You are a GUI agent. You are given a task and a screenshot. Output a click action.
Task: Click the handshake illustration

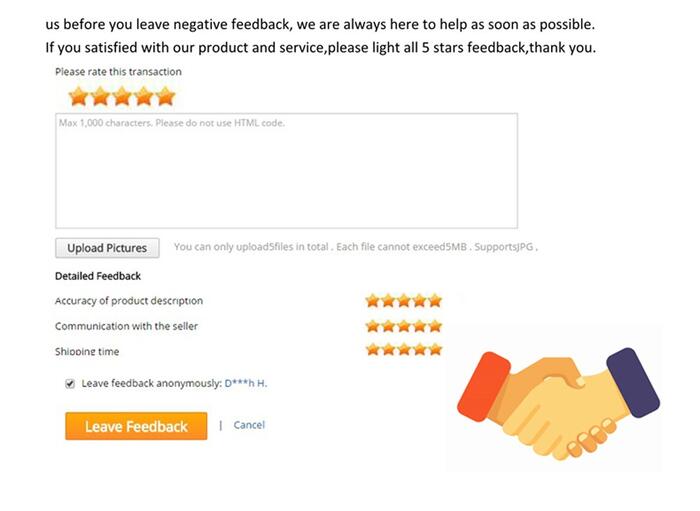point(558,404)
